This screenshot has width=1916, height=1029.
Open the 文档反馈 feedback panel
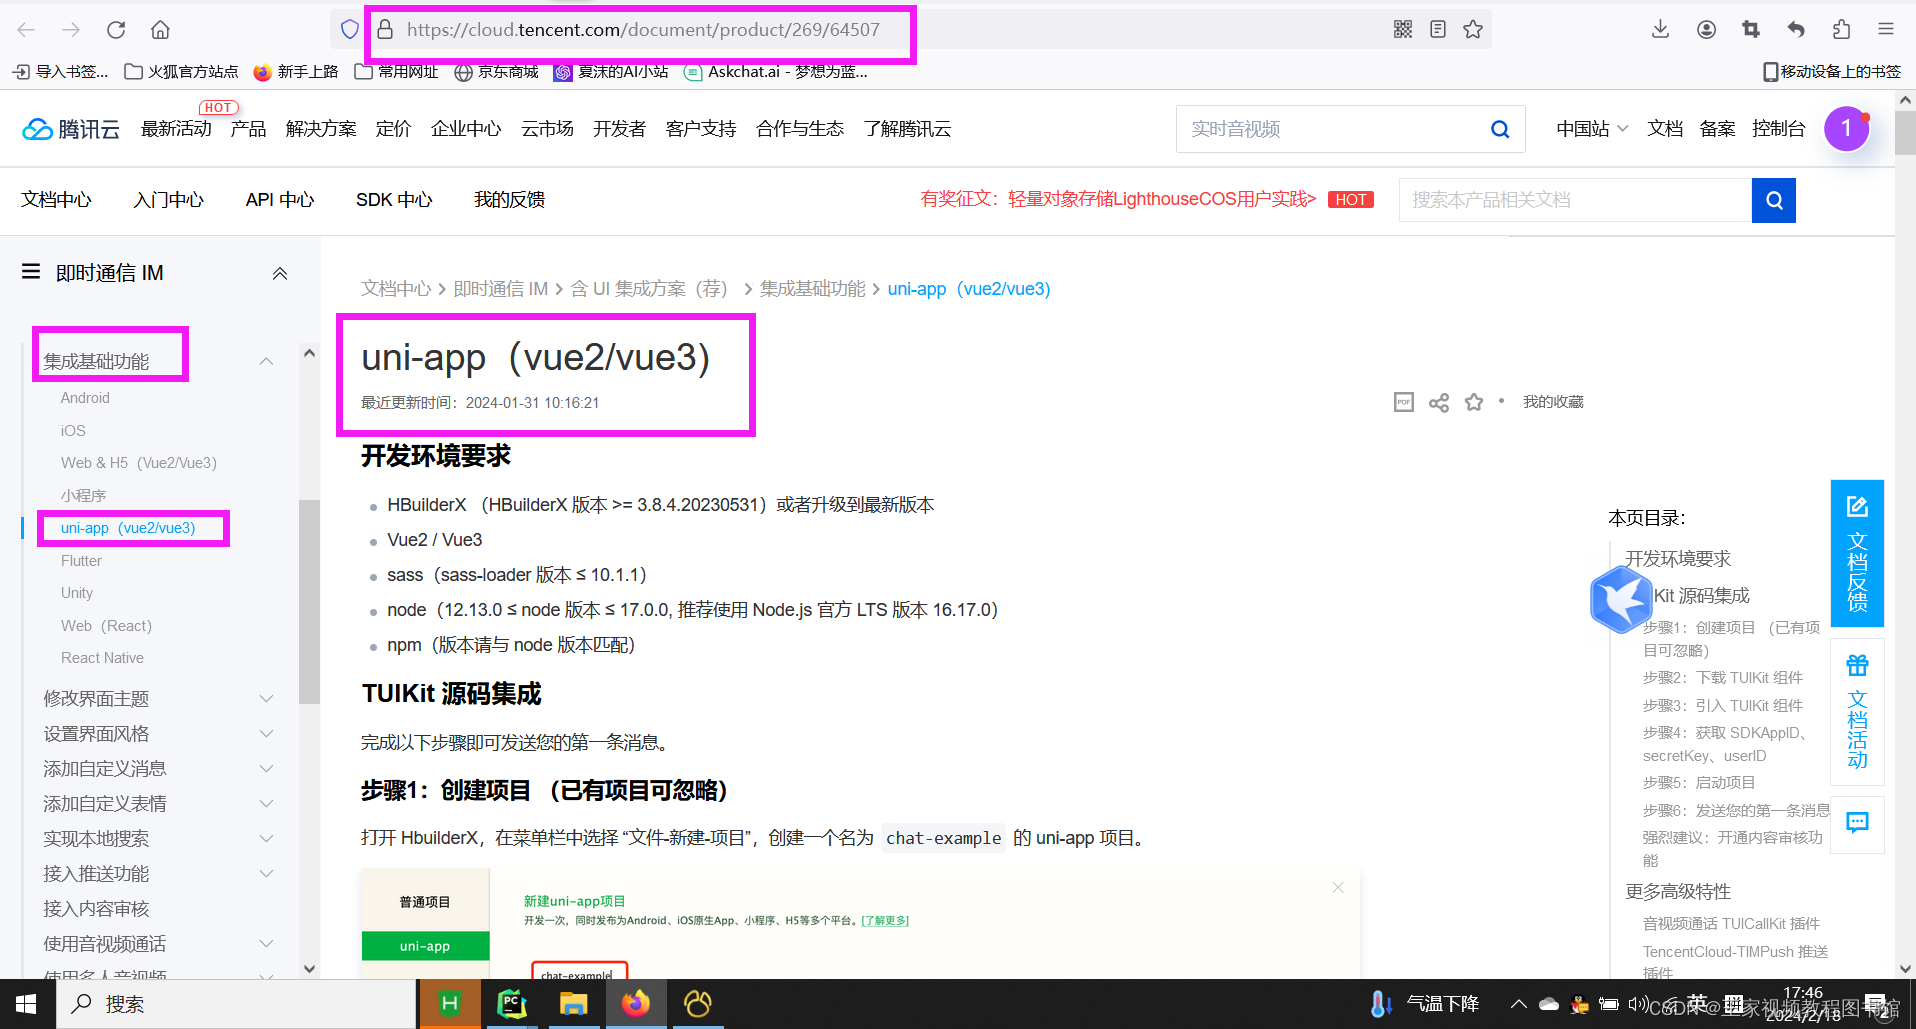[1856, 555]
